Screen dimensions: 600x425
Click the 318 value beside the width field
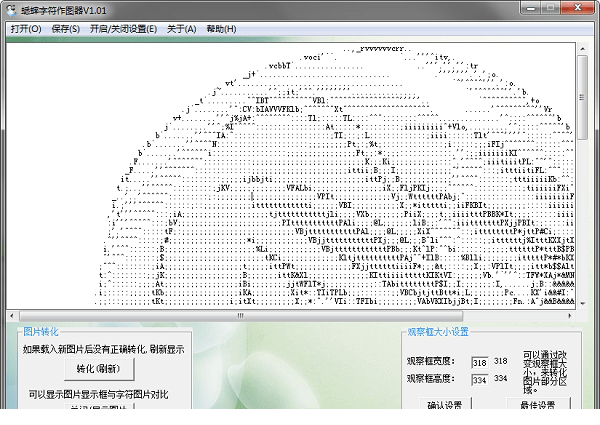click(x=501, y=361)
